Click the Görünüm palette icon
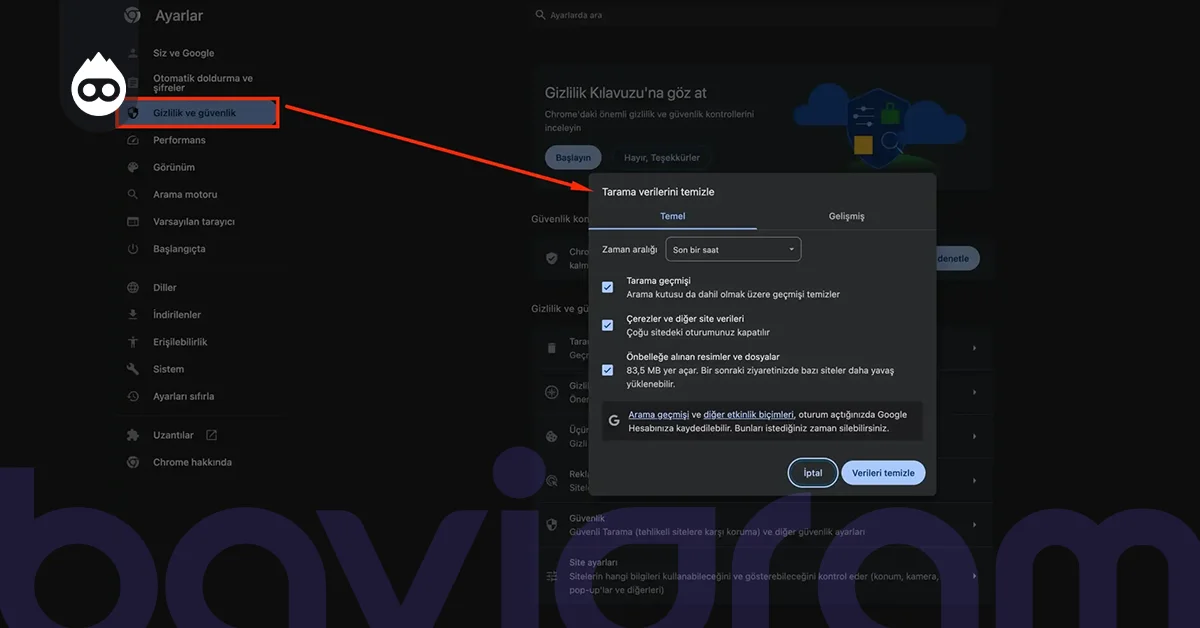This screenshot has width=1200, height=628. tap(132, 167)
